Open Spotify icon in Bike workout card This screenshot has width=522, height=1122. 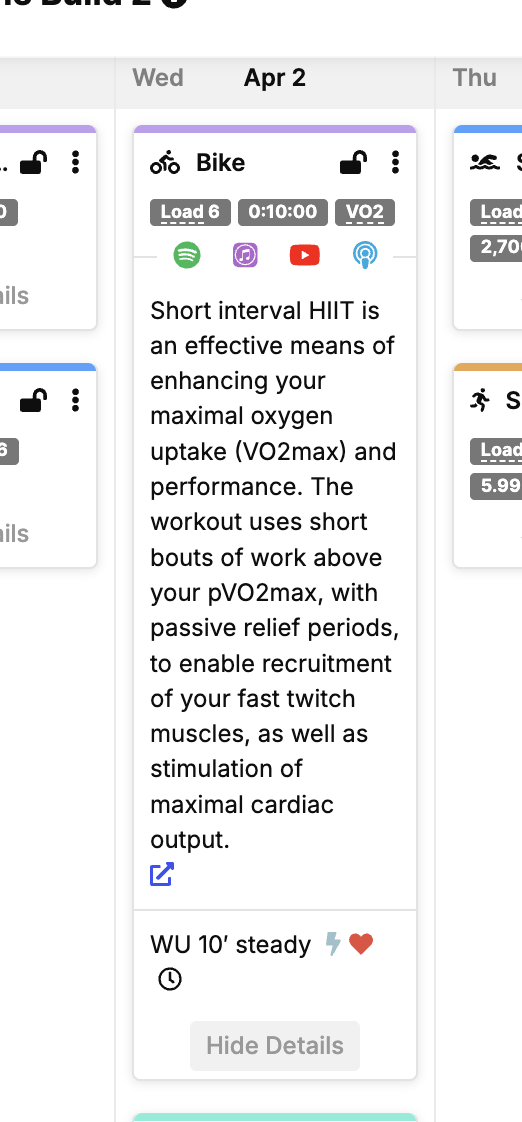pyautogui.click(x=187, y=255)
